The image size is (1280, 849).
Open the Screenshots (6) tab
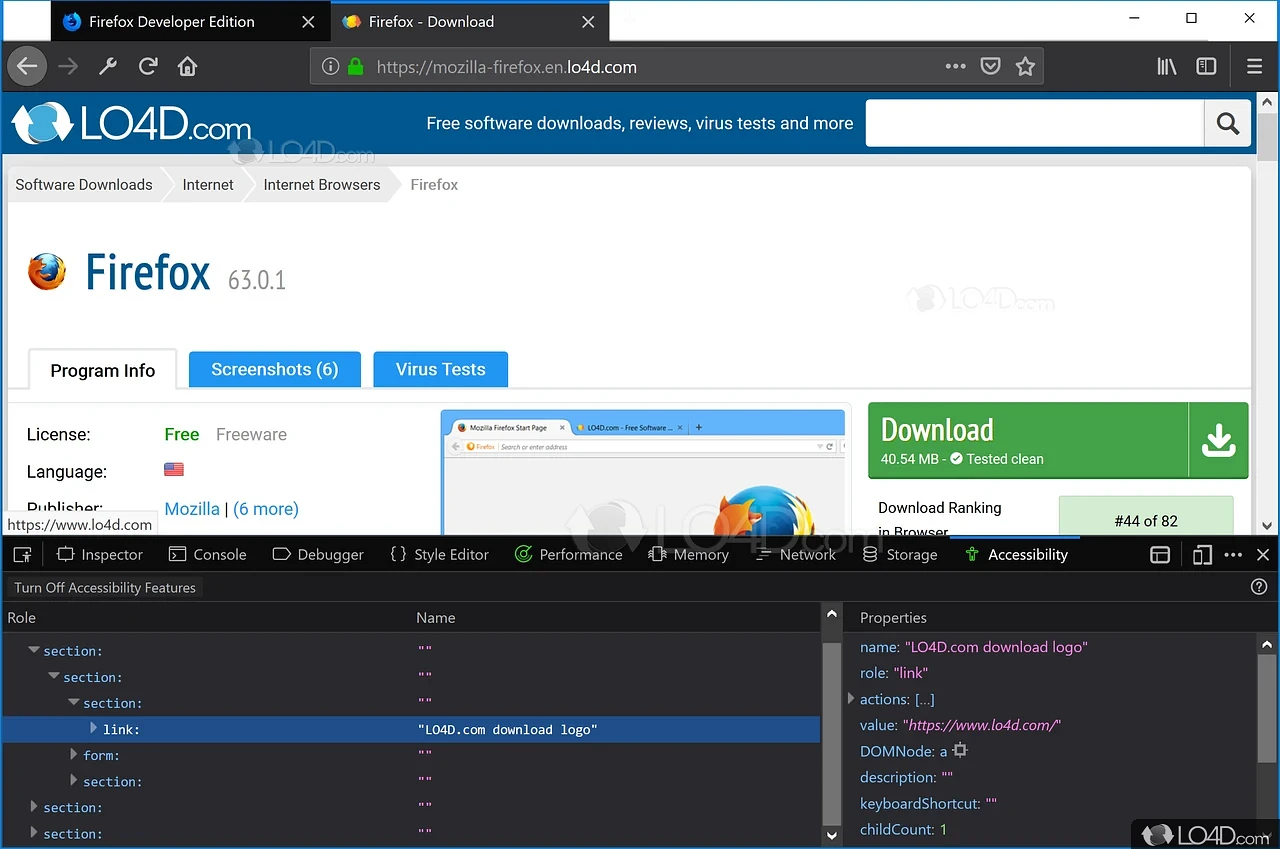click(274, 369)
